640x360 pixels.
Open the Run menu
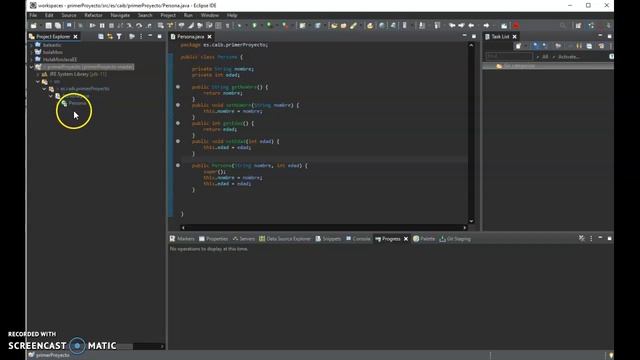click(188, 15)
